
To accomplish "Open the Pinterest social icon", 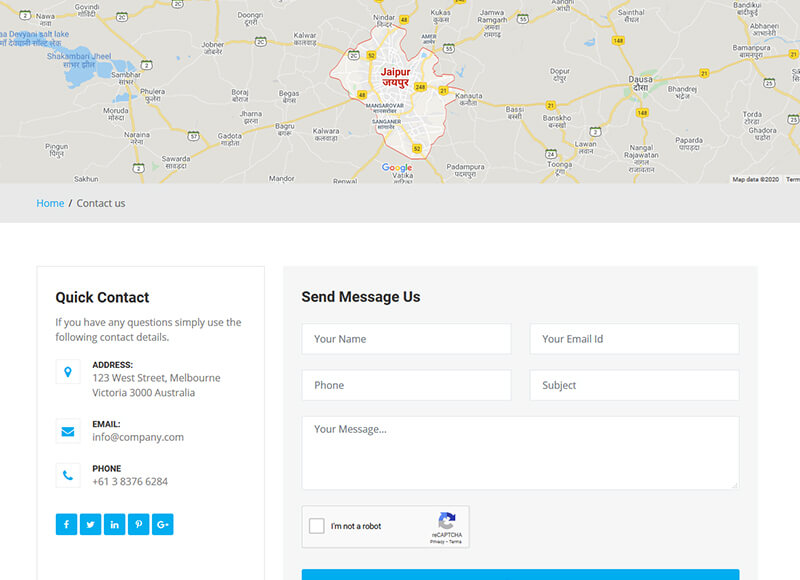I will point(139,524).
